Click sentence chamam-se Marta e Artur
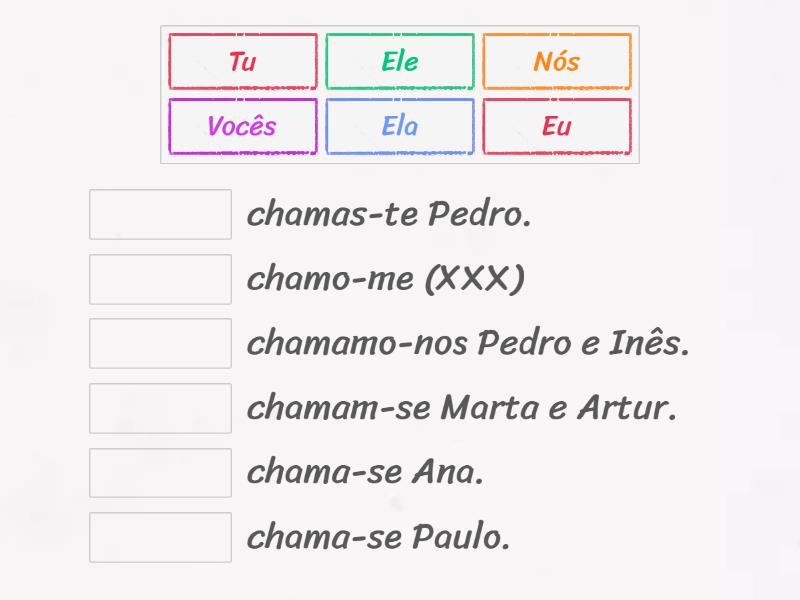Viewport: 800px width, 600px height. tap(462, 408)
